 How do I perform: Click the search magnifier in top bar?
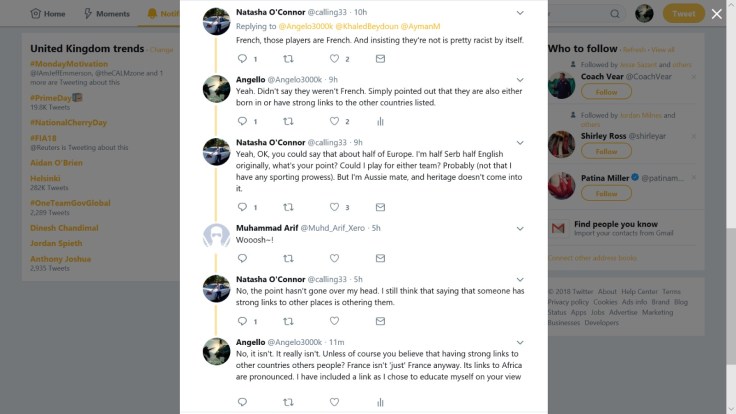pos(615,14)
